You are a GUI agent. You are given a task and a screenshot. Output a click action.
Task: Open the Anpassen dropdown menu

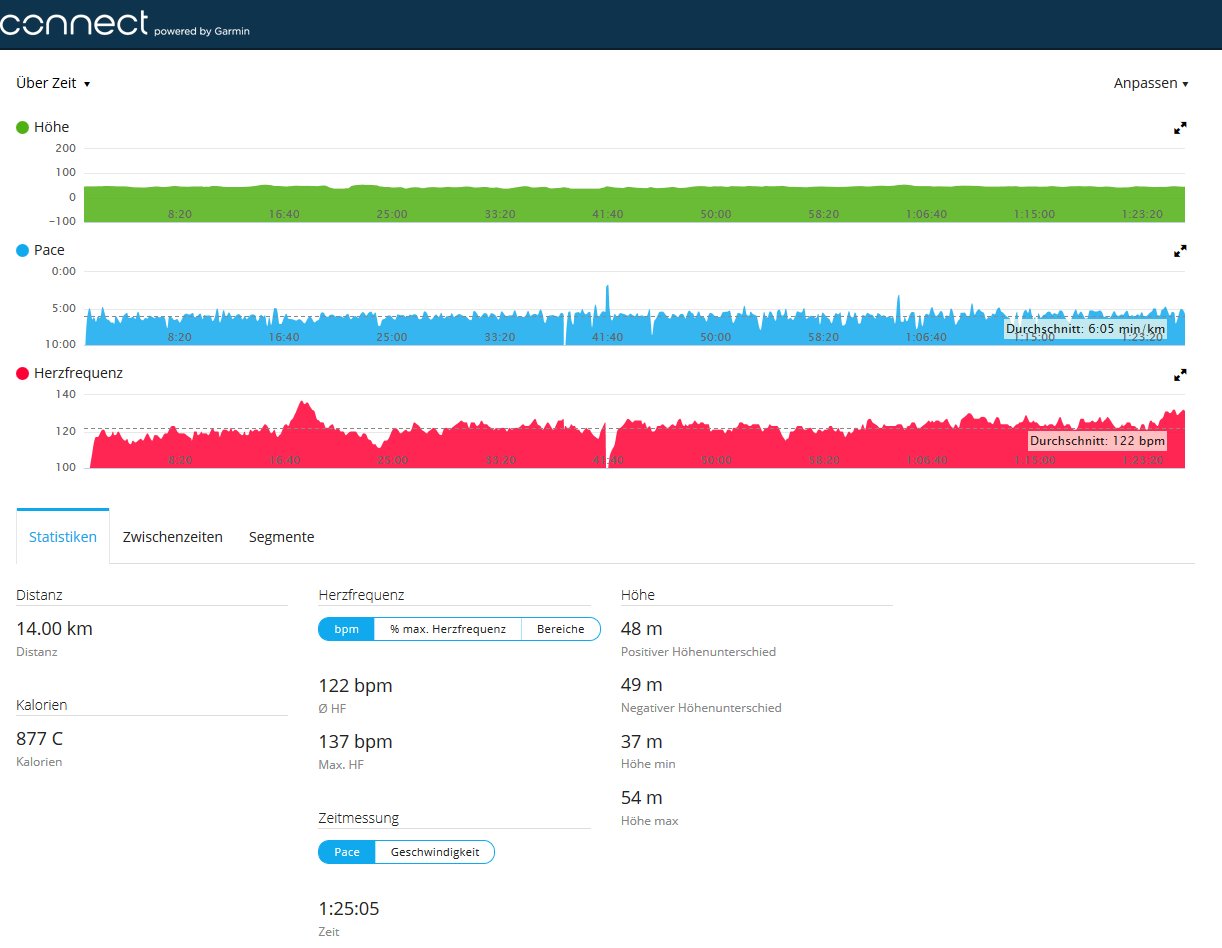click(x=1150, y=84)
